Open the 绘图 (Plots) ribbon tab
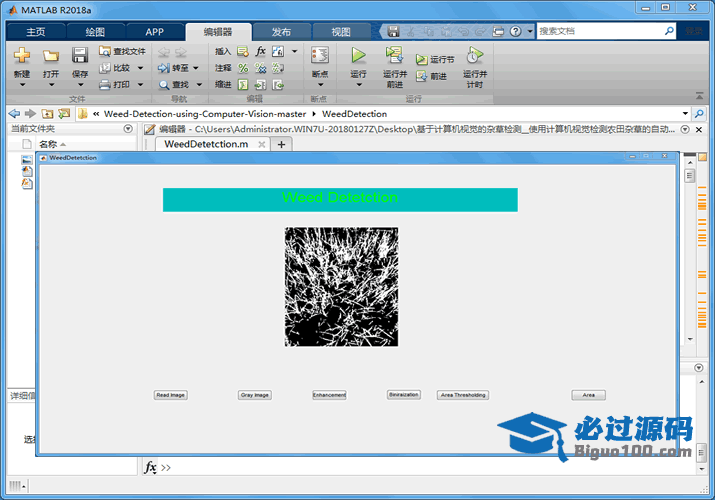 (x=95, y=31)
